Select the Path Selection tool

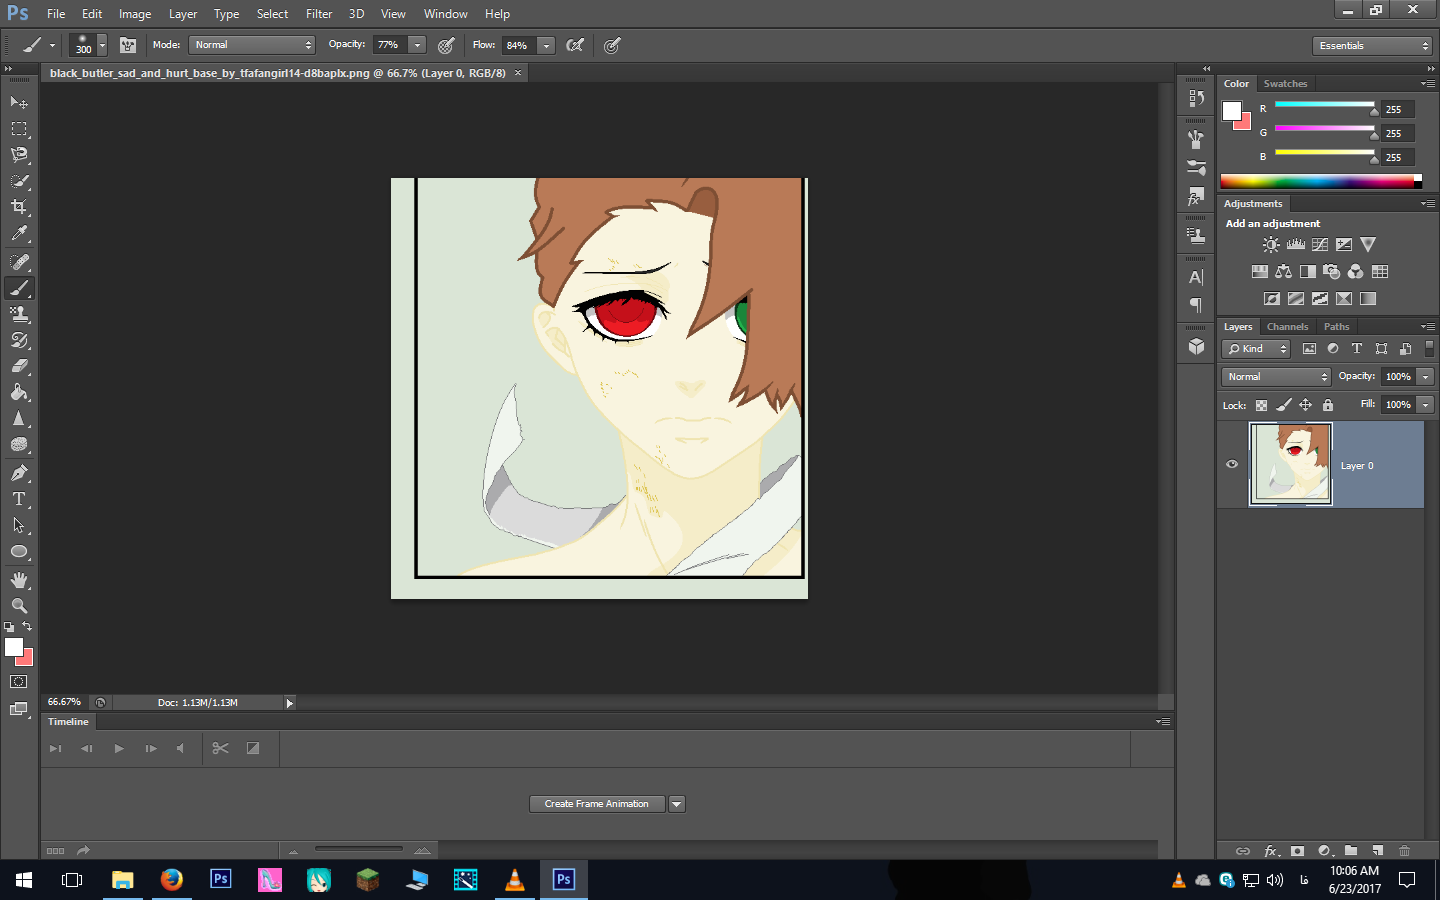[x=19, y=525]
